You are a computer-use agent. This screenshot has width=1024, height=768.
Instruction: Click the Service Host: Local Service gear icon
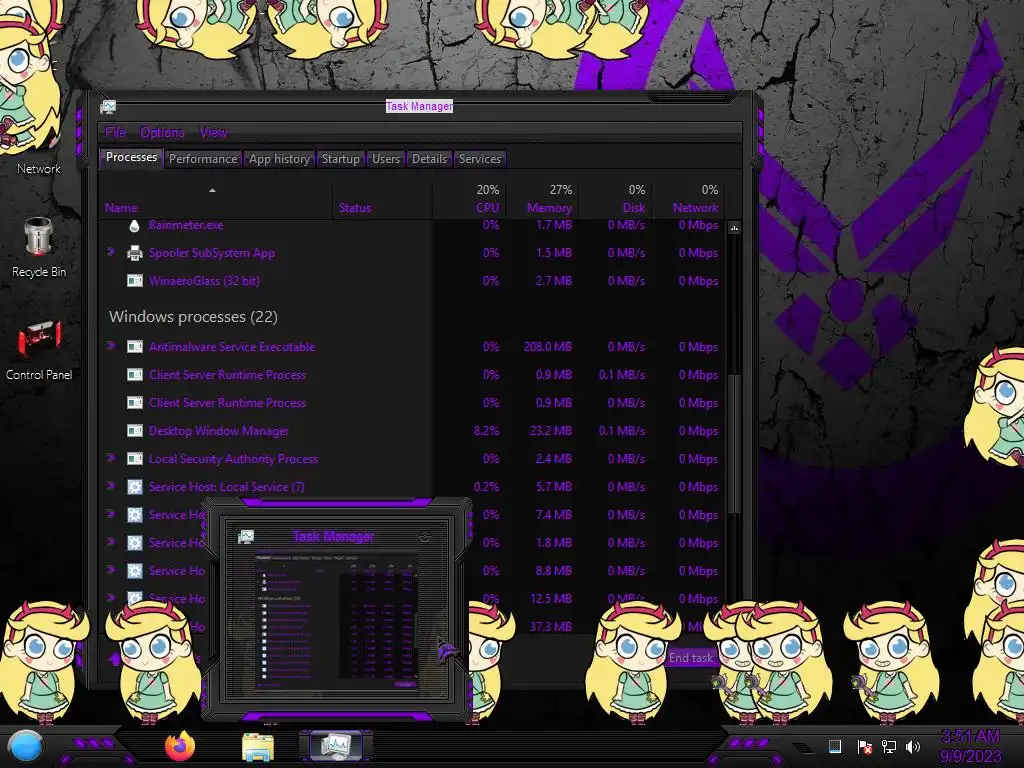coord(135,487)
